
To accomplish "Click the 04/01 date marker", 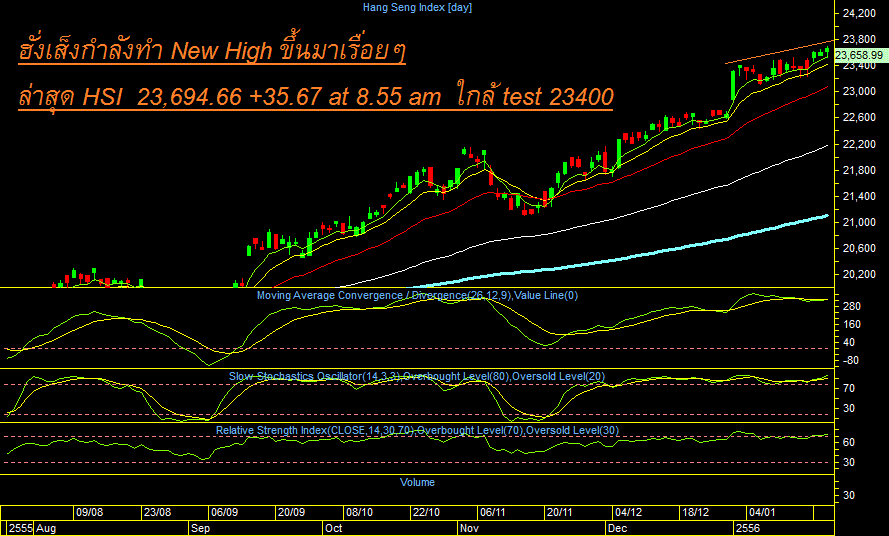I will point(761,512).
